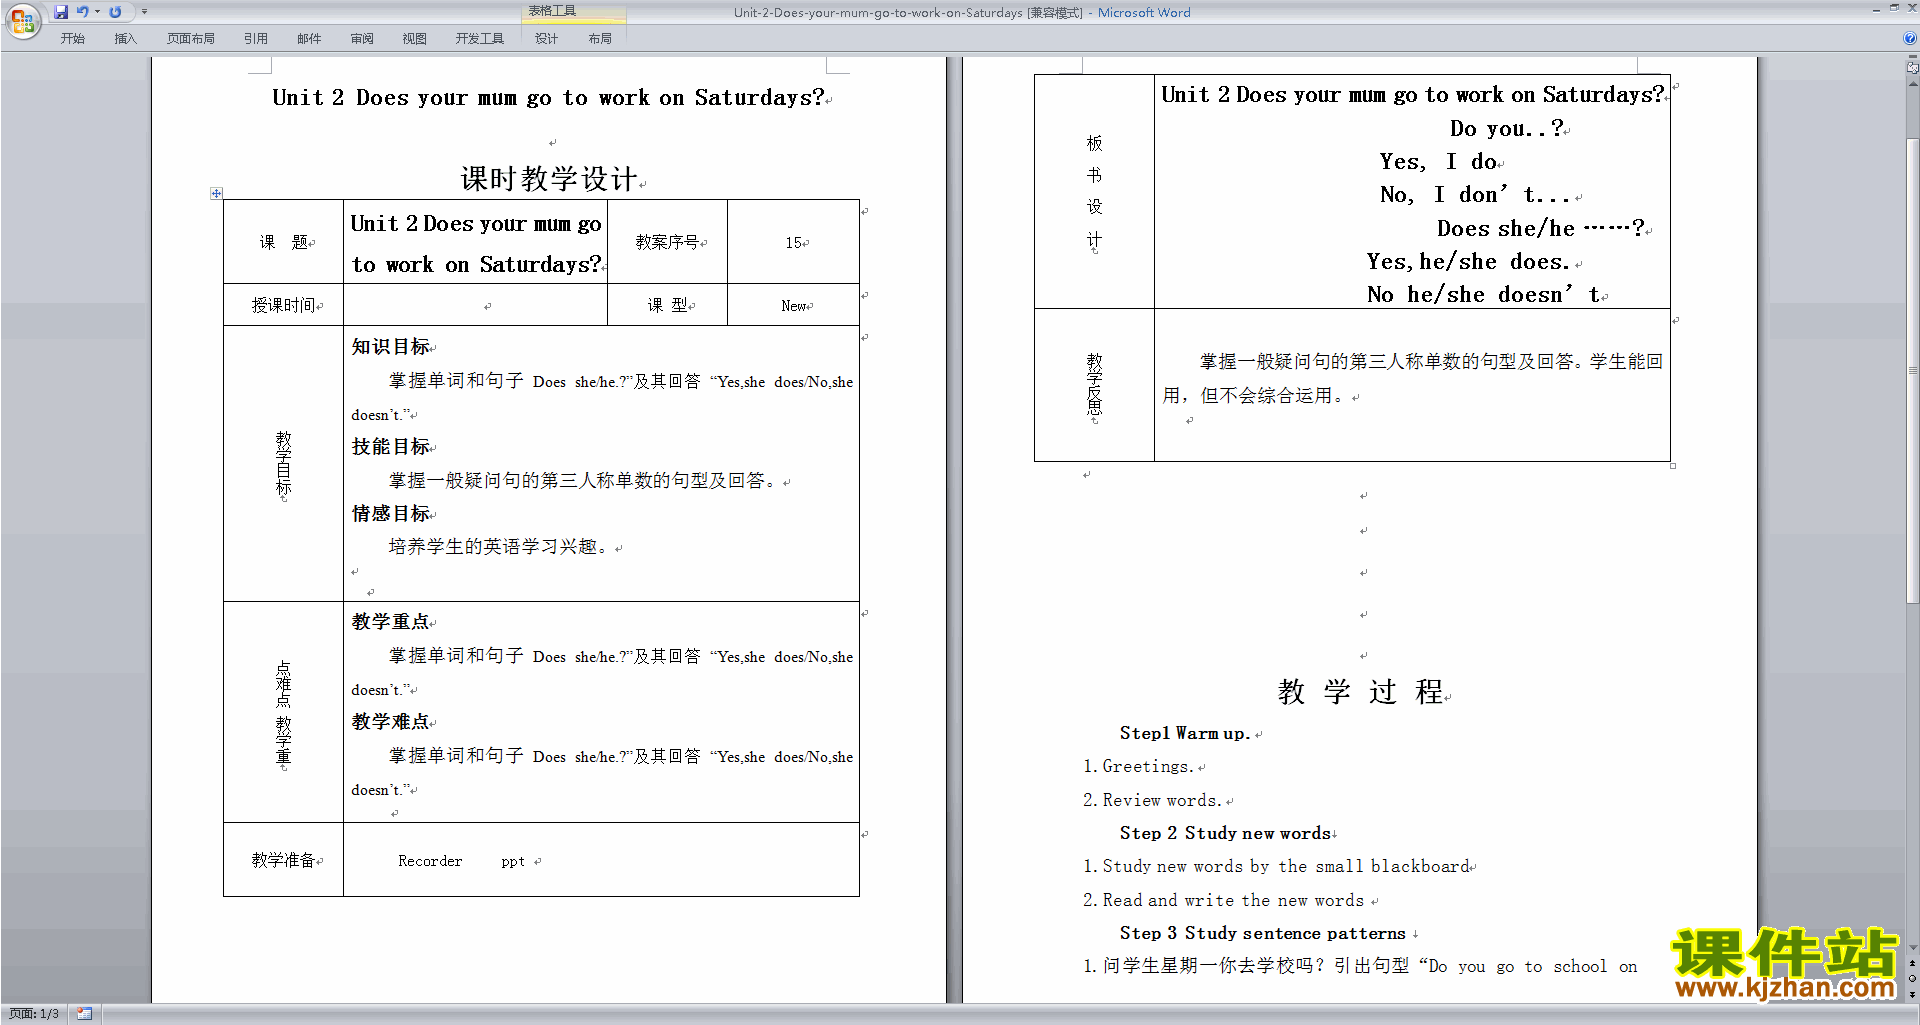Click the 教案序号 cell
1920x1025 pixels.
click(668, 242)
